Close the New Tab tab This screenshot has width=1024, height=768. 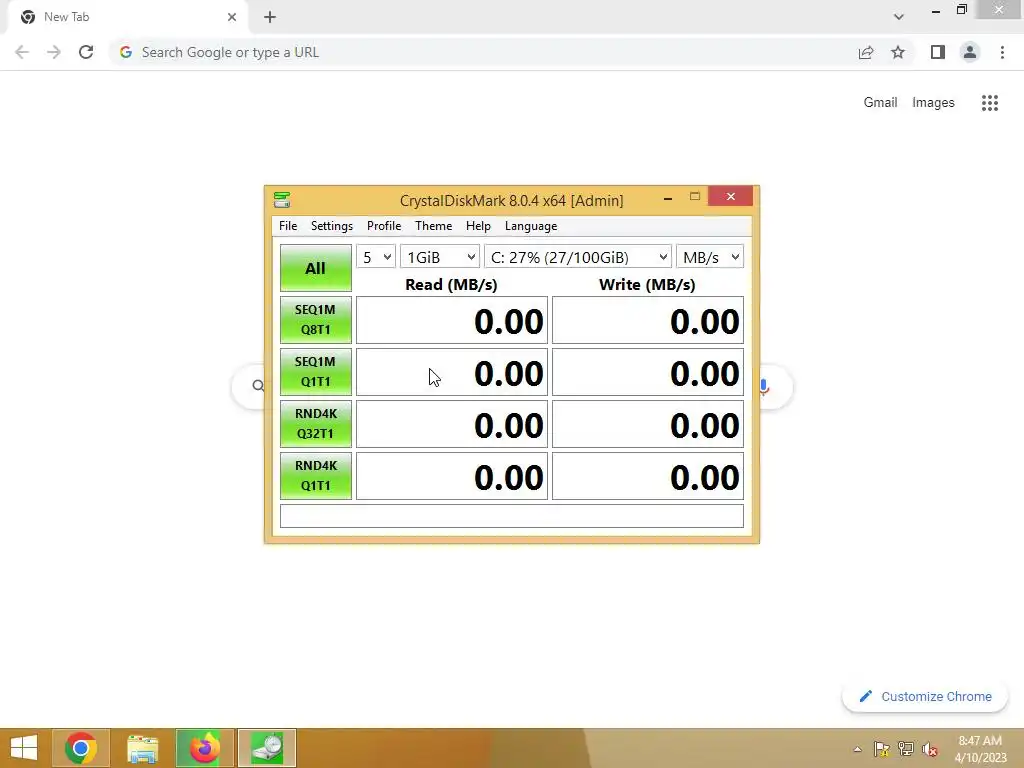232,17
